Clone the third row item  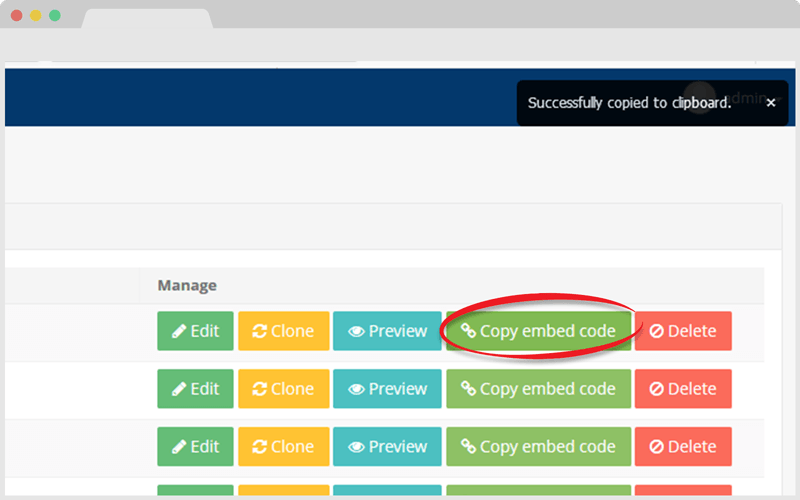283,447
